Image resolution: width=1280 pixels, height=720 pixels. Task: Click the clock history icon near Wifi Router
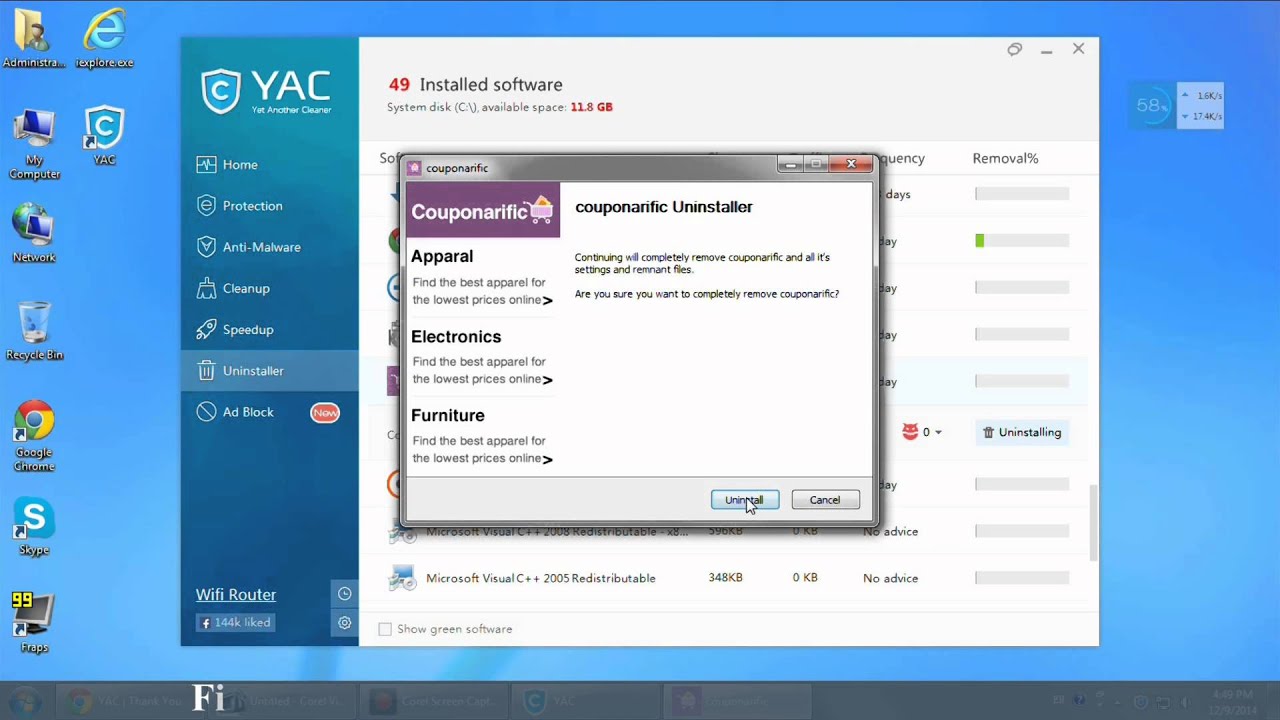tap(344, 594)
